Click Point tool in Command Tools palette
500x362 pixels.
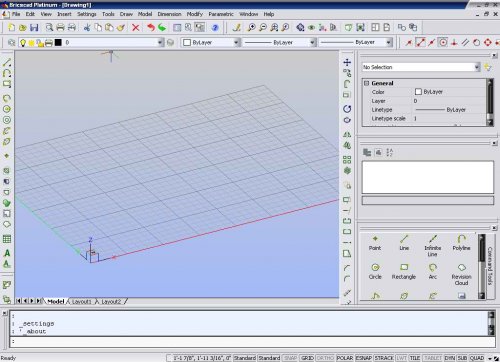pos(375,243)
